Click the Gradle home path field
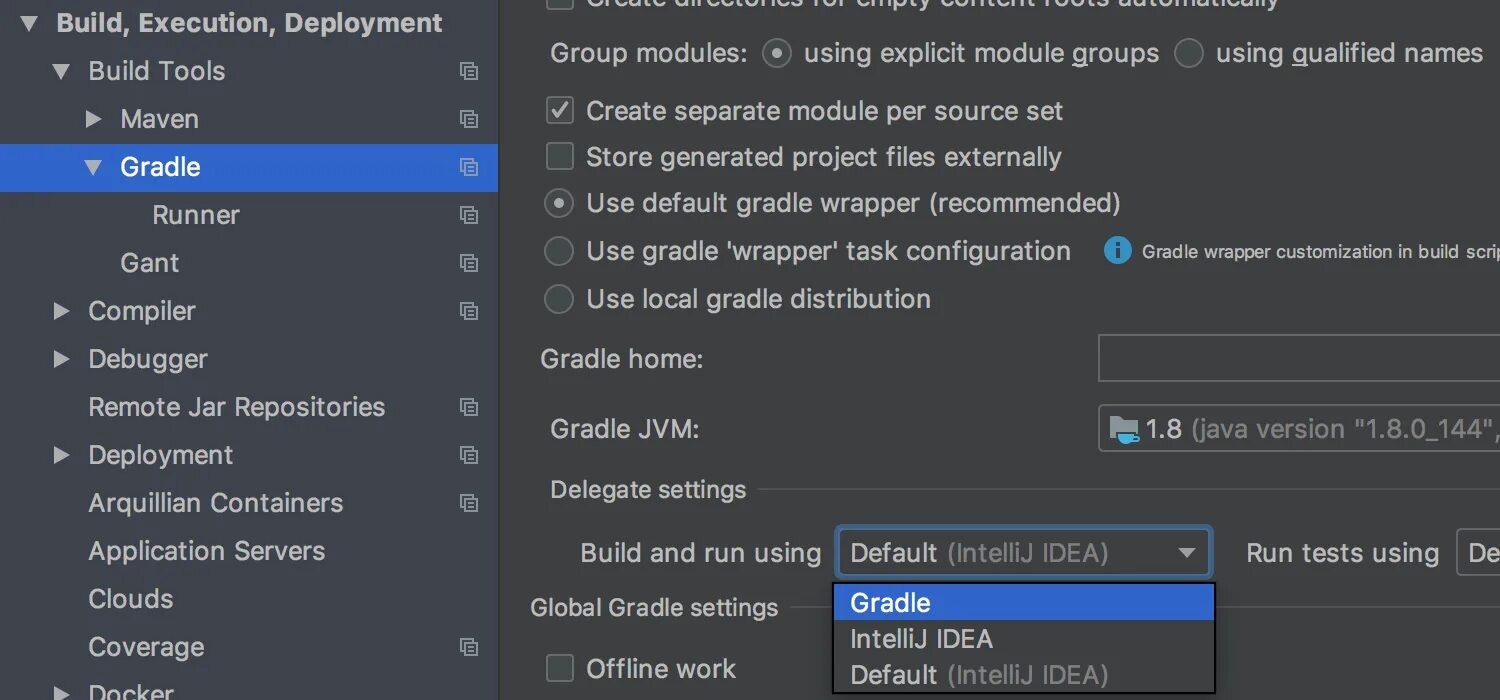This screenshot has width=1500, height=700. click(x=1298, y=359)
